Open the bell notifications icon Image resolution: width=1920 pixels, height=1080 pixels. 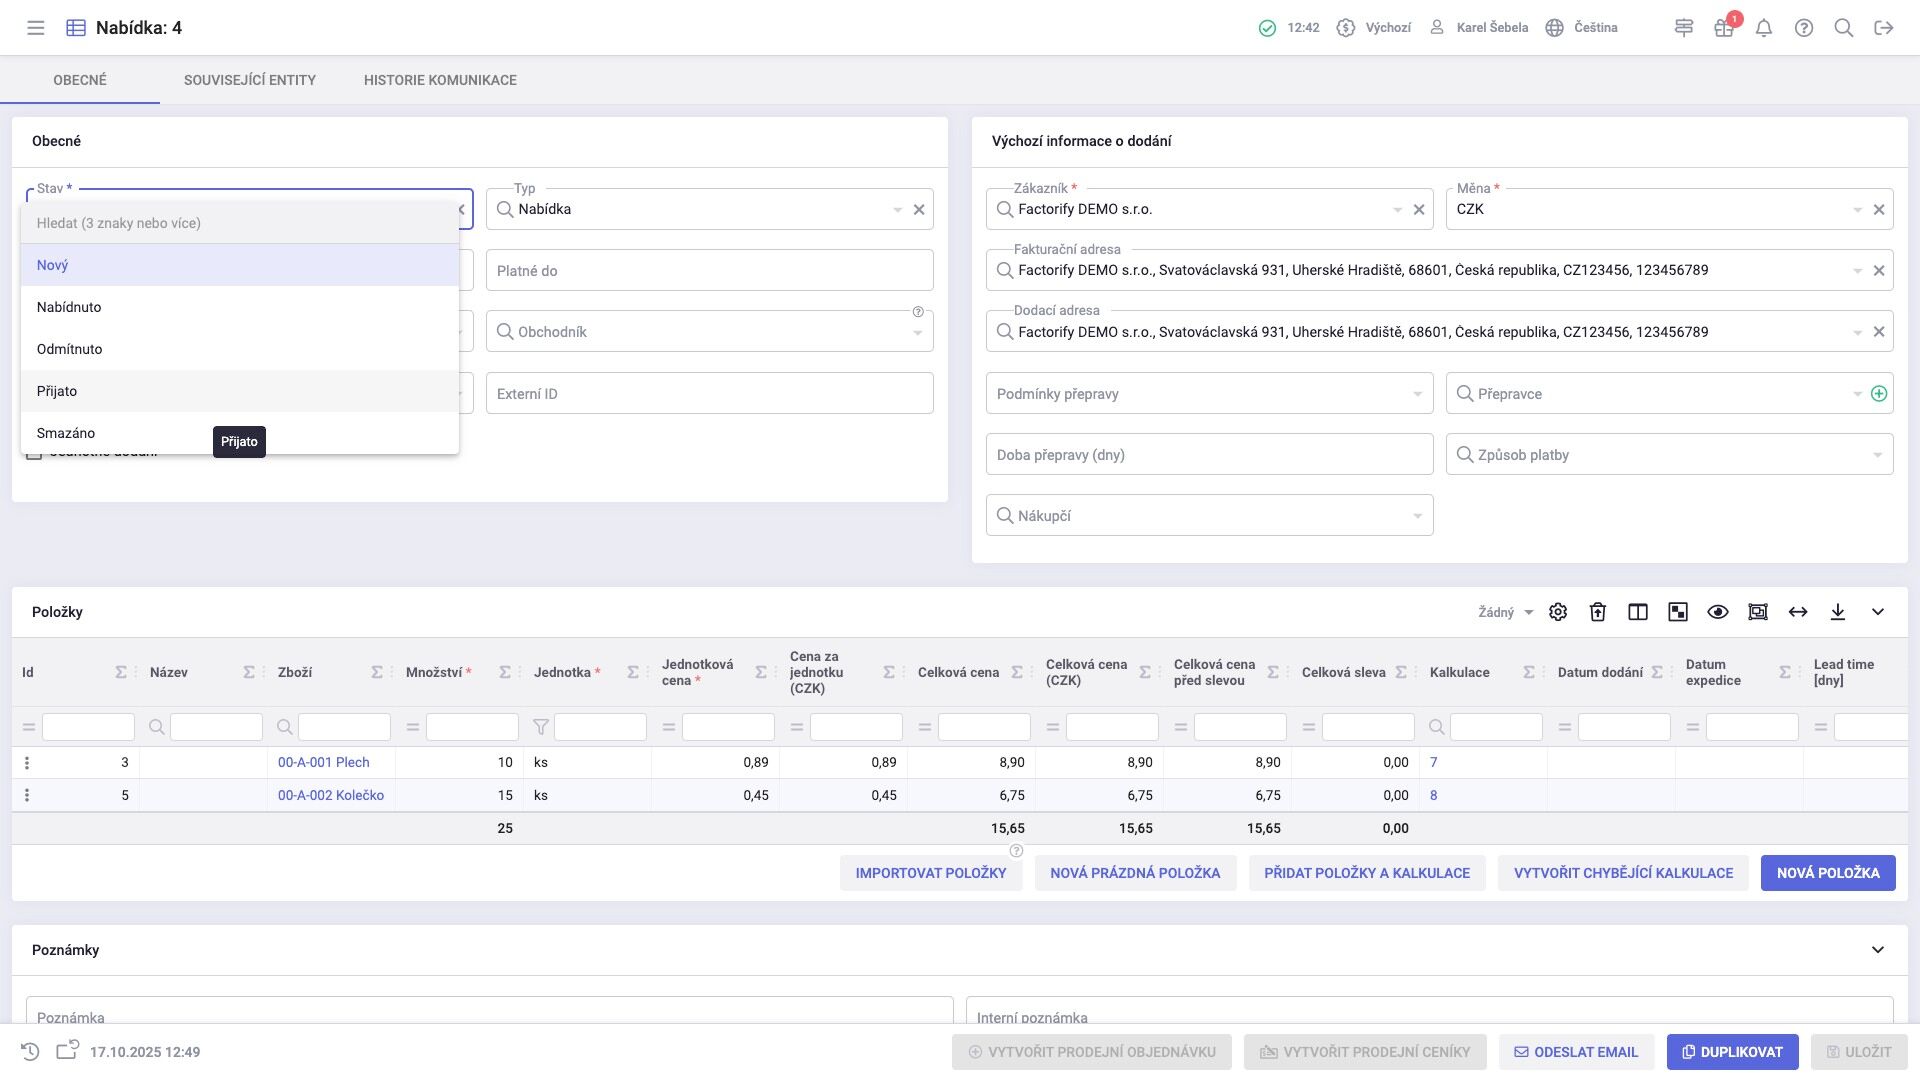tap(1764, 28)
